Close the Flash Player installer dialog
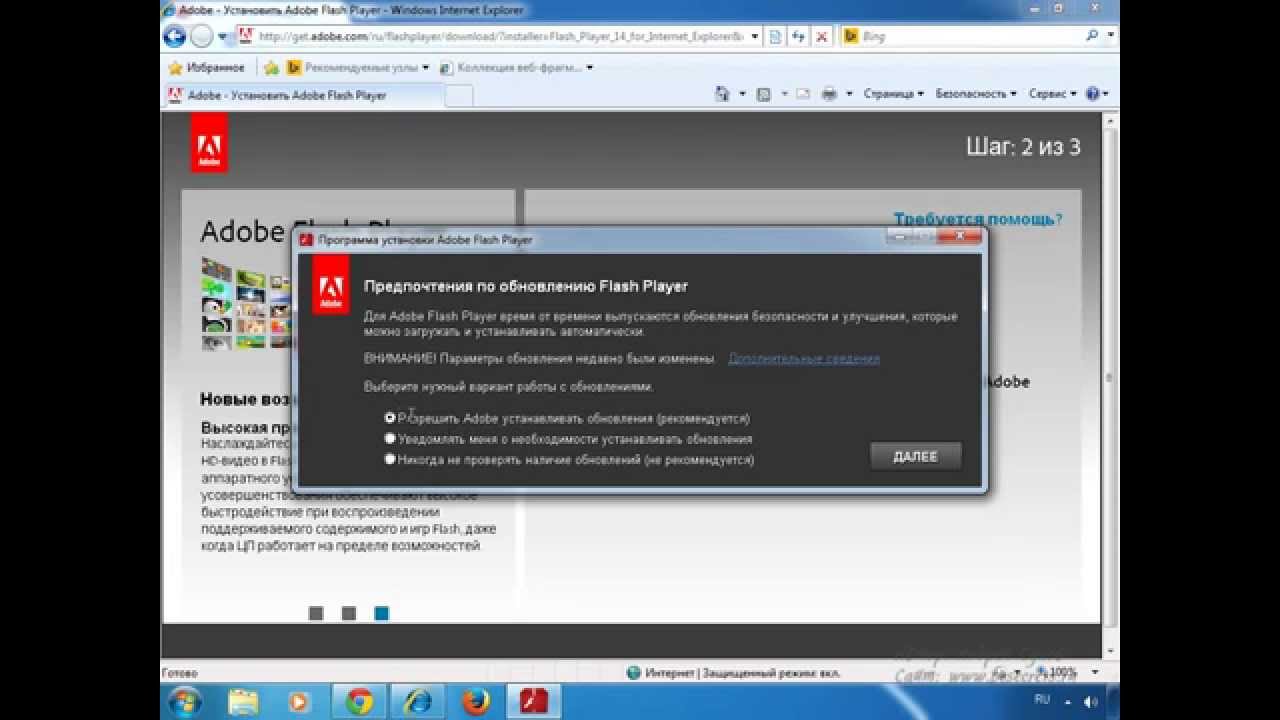 point(962,237)
